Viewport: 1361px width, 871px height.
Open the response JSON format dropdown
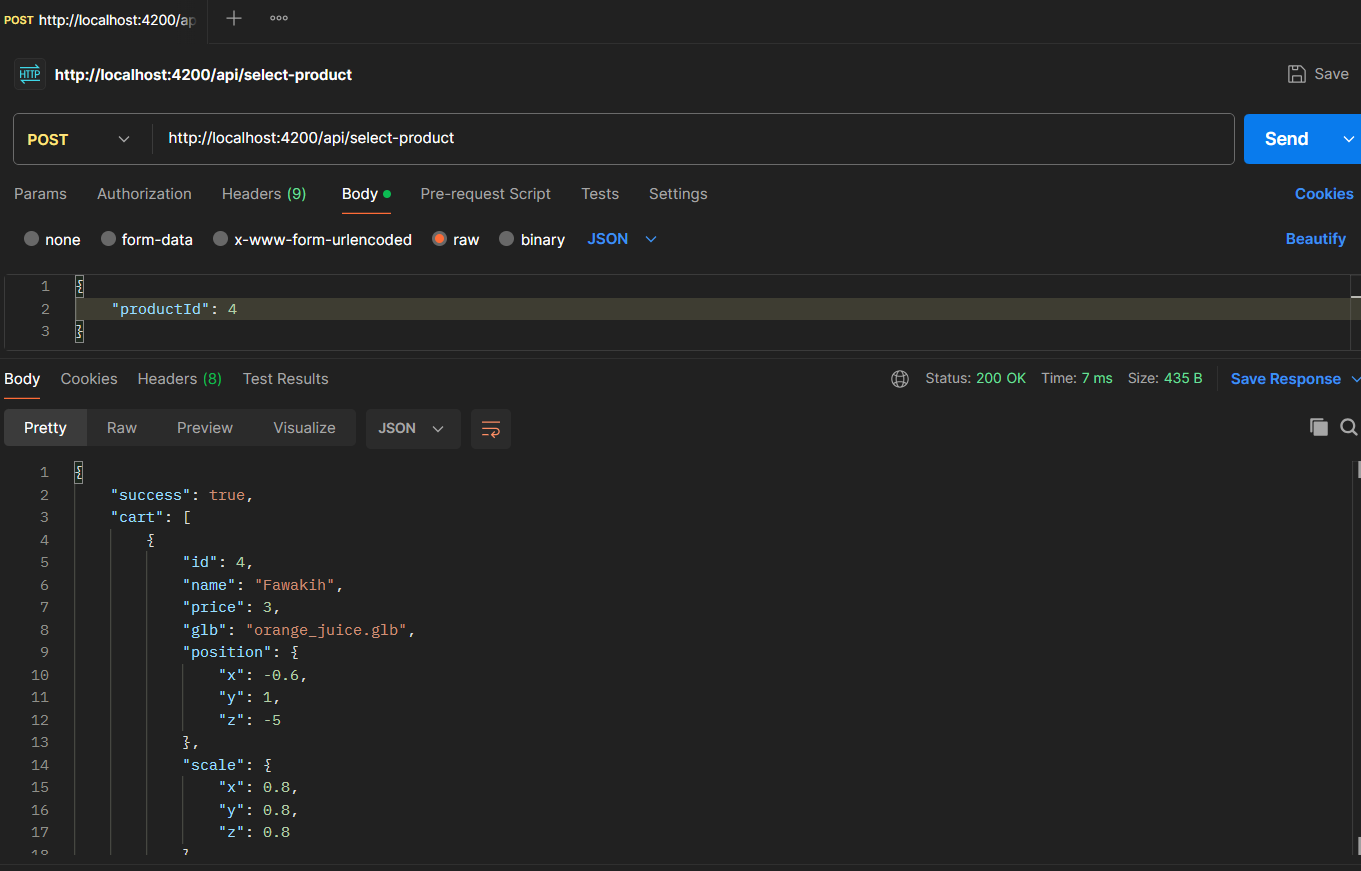412,428
